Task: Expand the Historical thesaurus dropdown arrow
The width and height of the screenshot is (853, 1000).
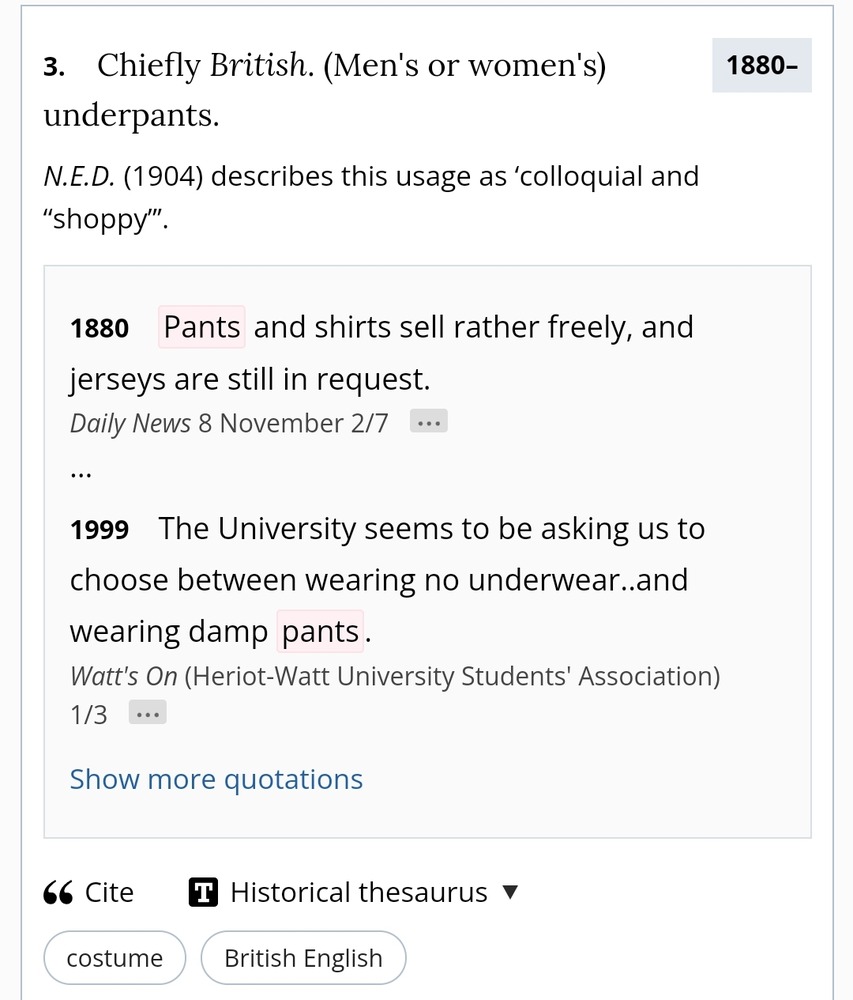Action: coord(510,892)
